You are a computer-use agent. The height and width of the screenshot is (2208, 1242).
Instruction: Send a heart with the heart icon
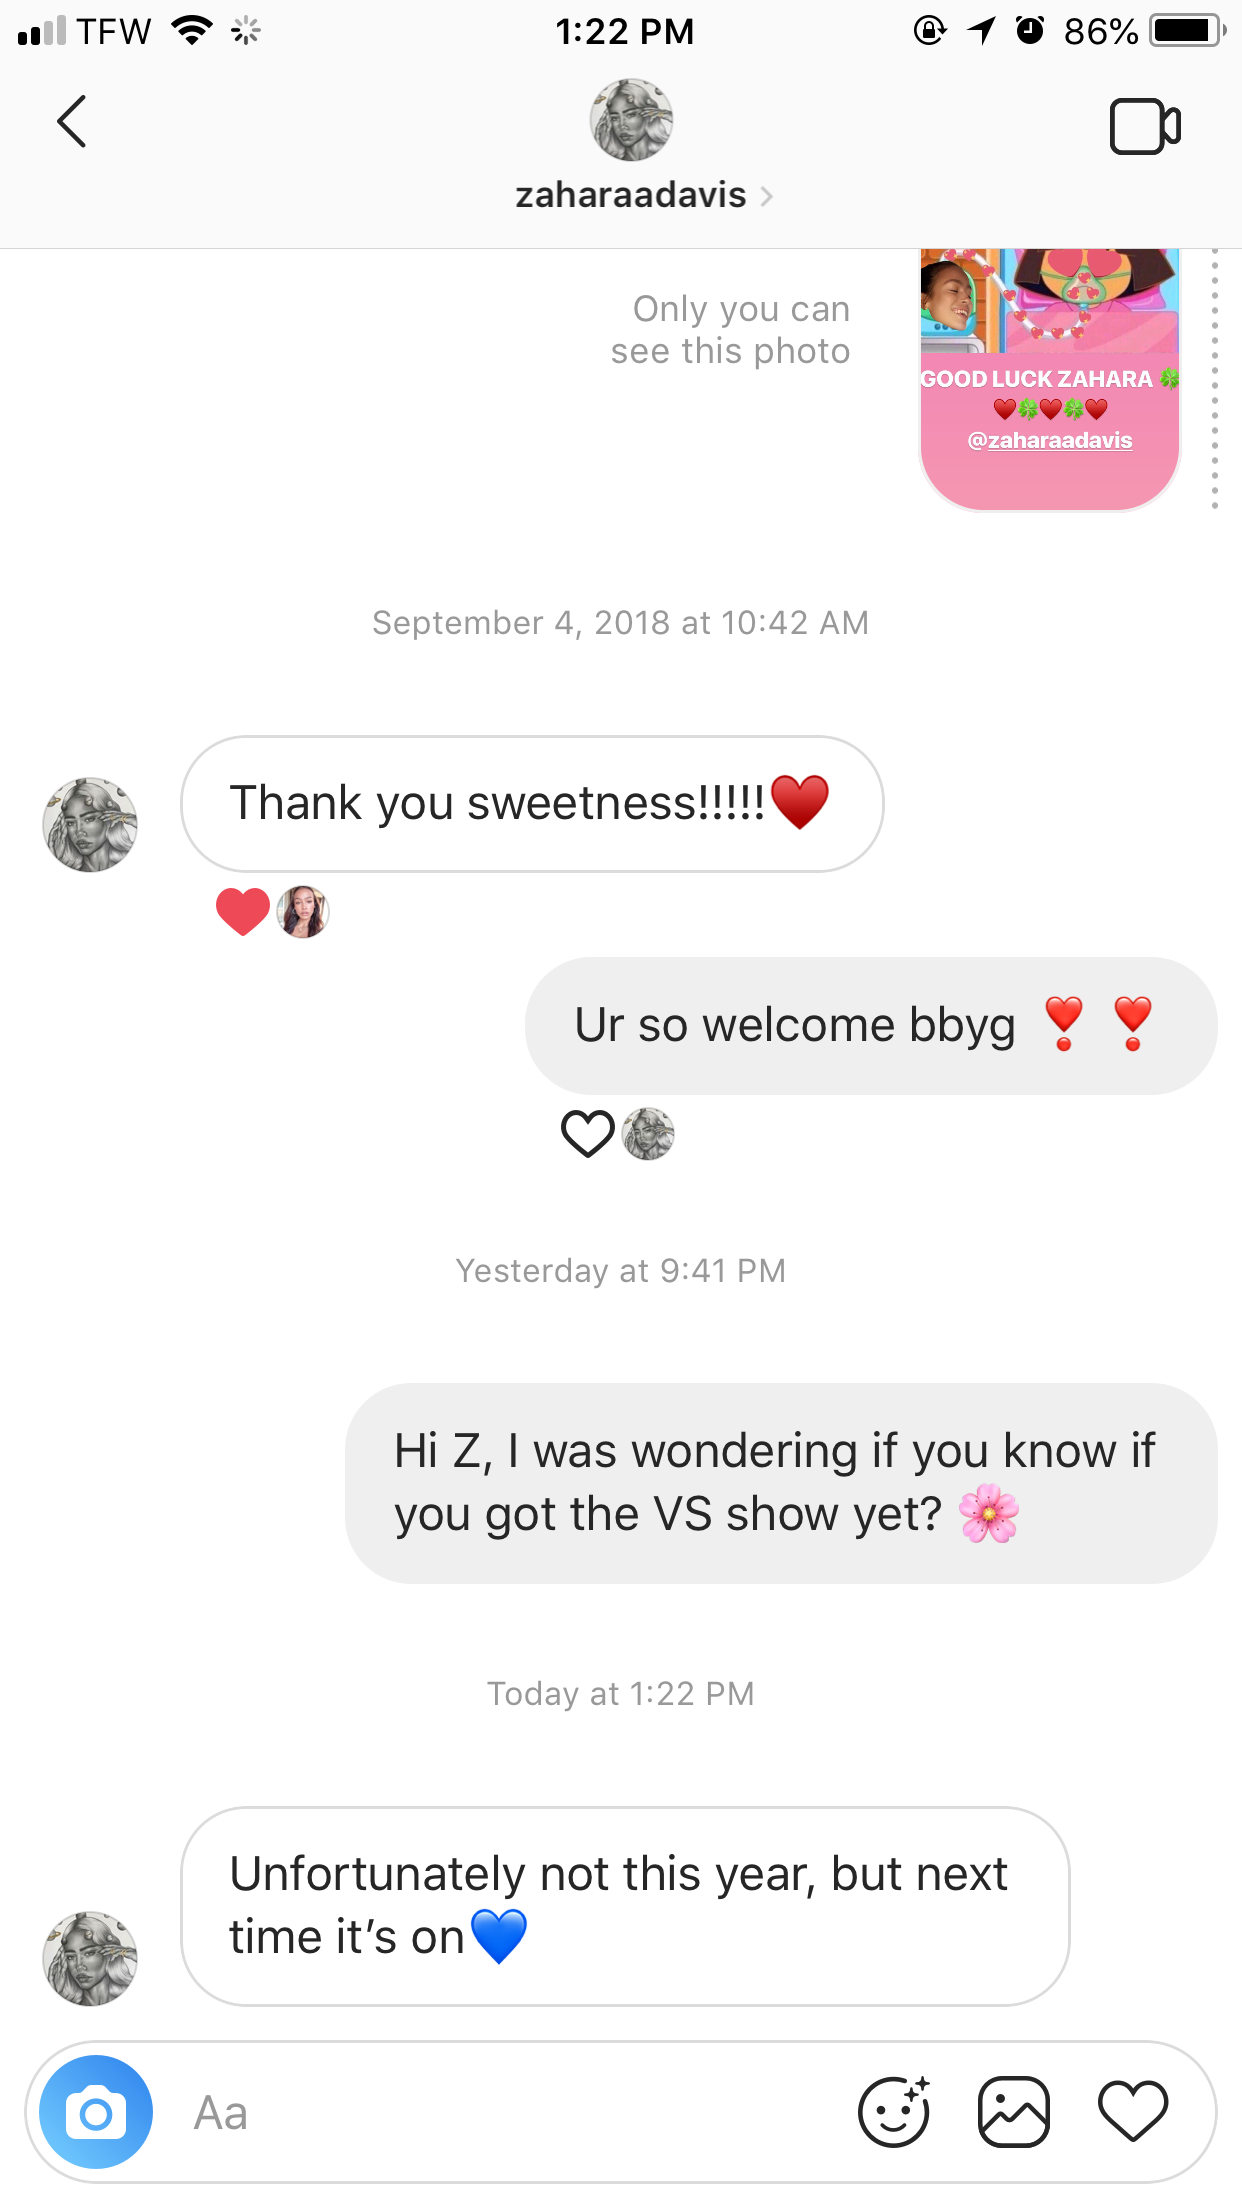click(x=1133, y=2111)
